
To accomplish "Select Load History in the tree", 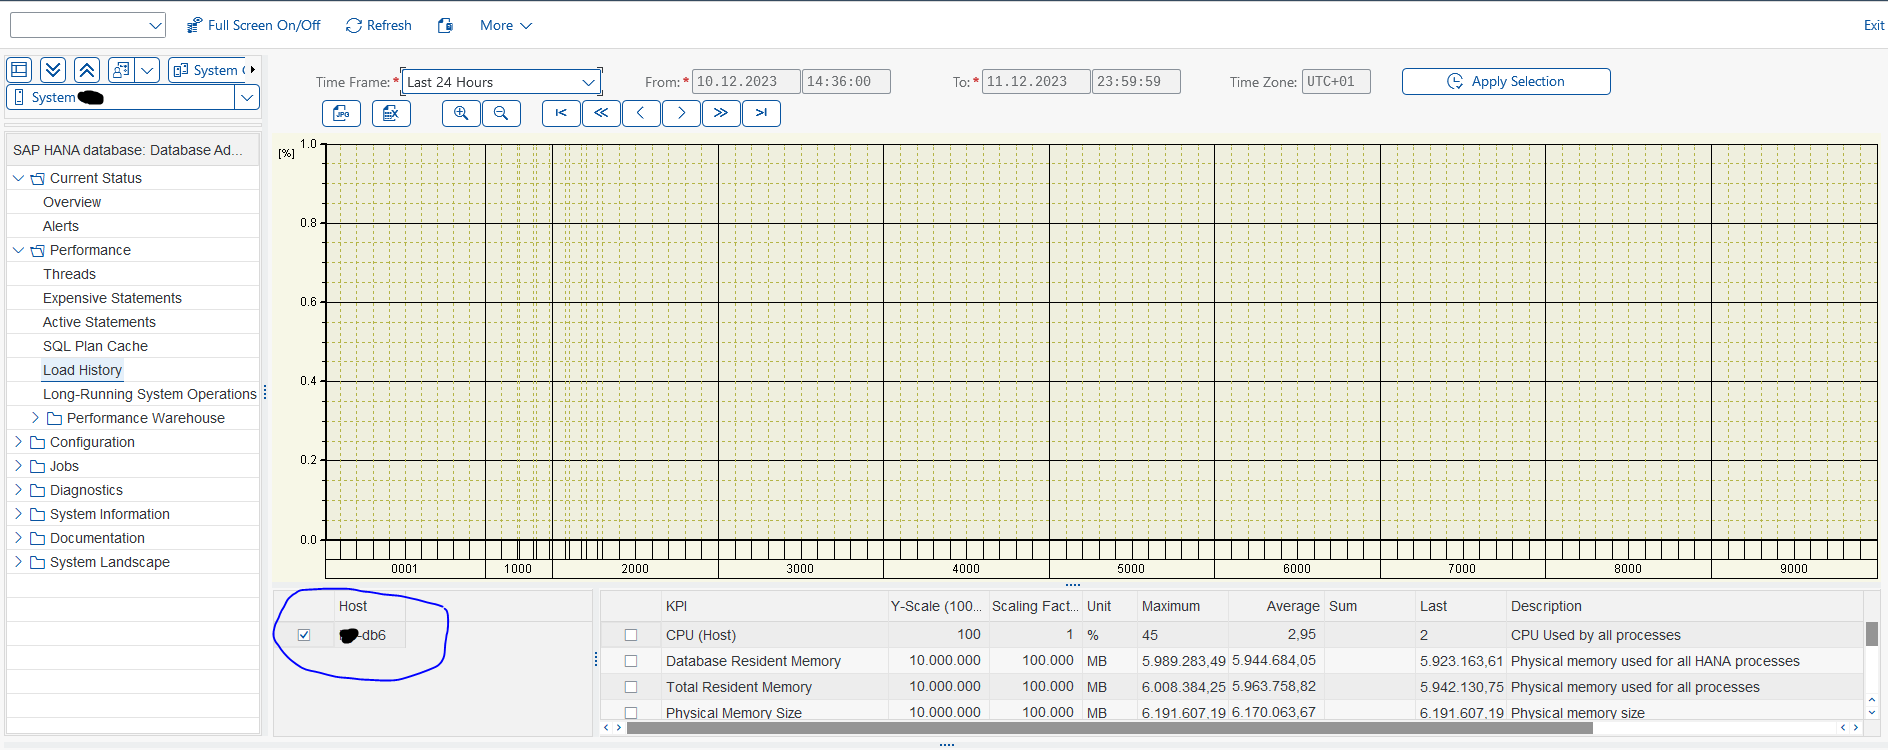I will pyautogui.click(x=82, y=370).
